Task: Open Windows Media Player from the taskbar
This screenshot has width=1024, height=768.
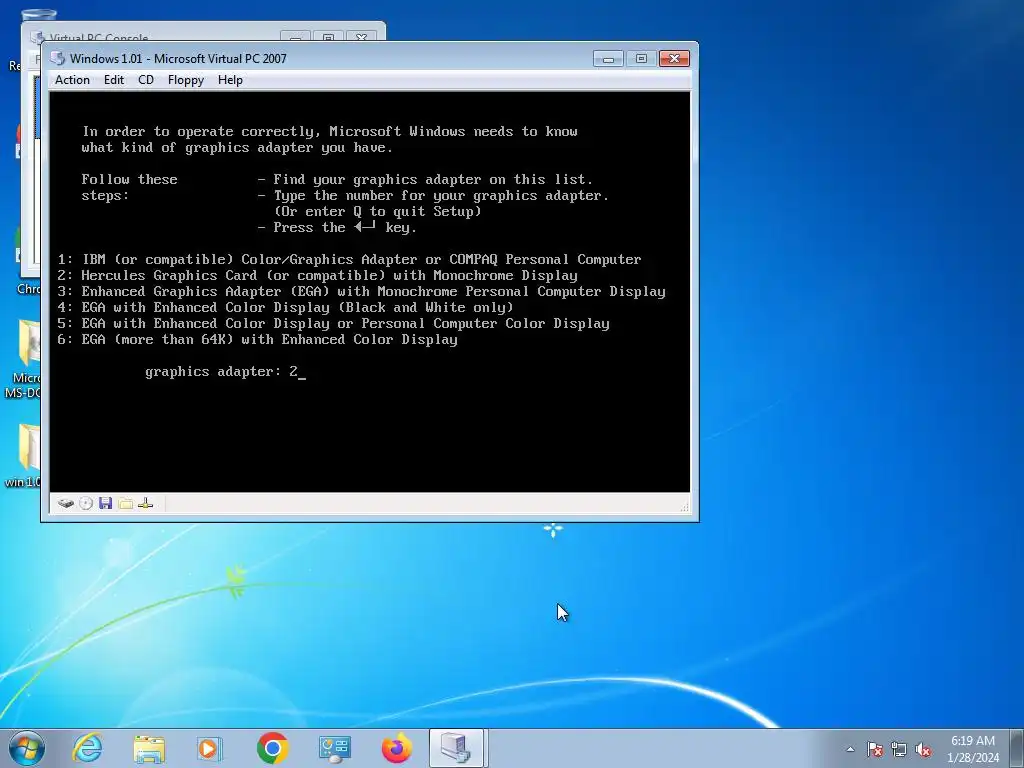Action: 210,748
